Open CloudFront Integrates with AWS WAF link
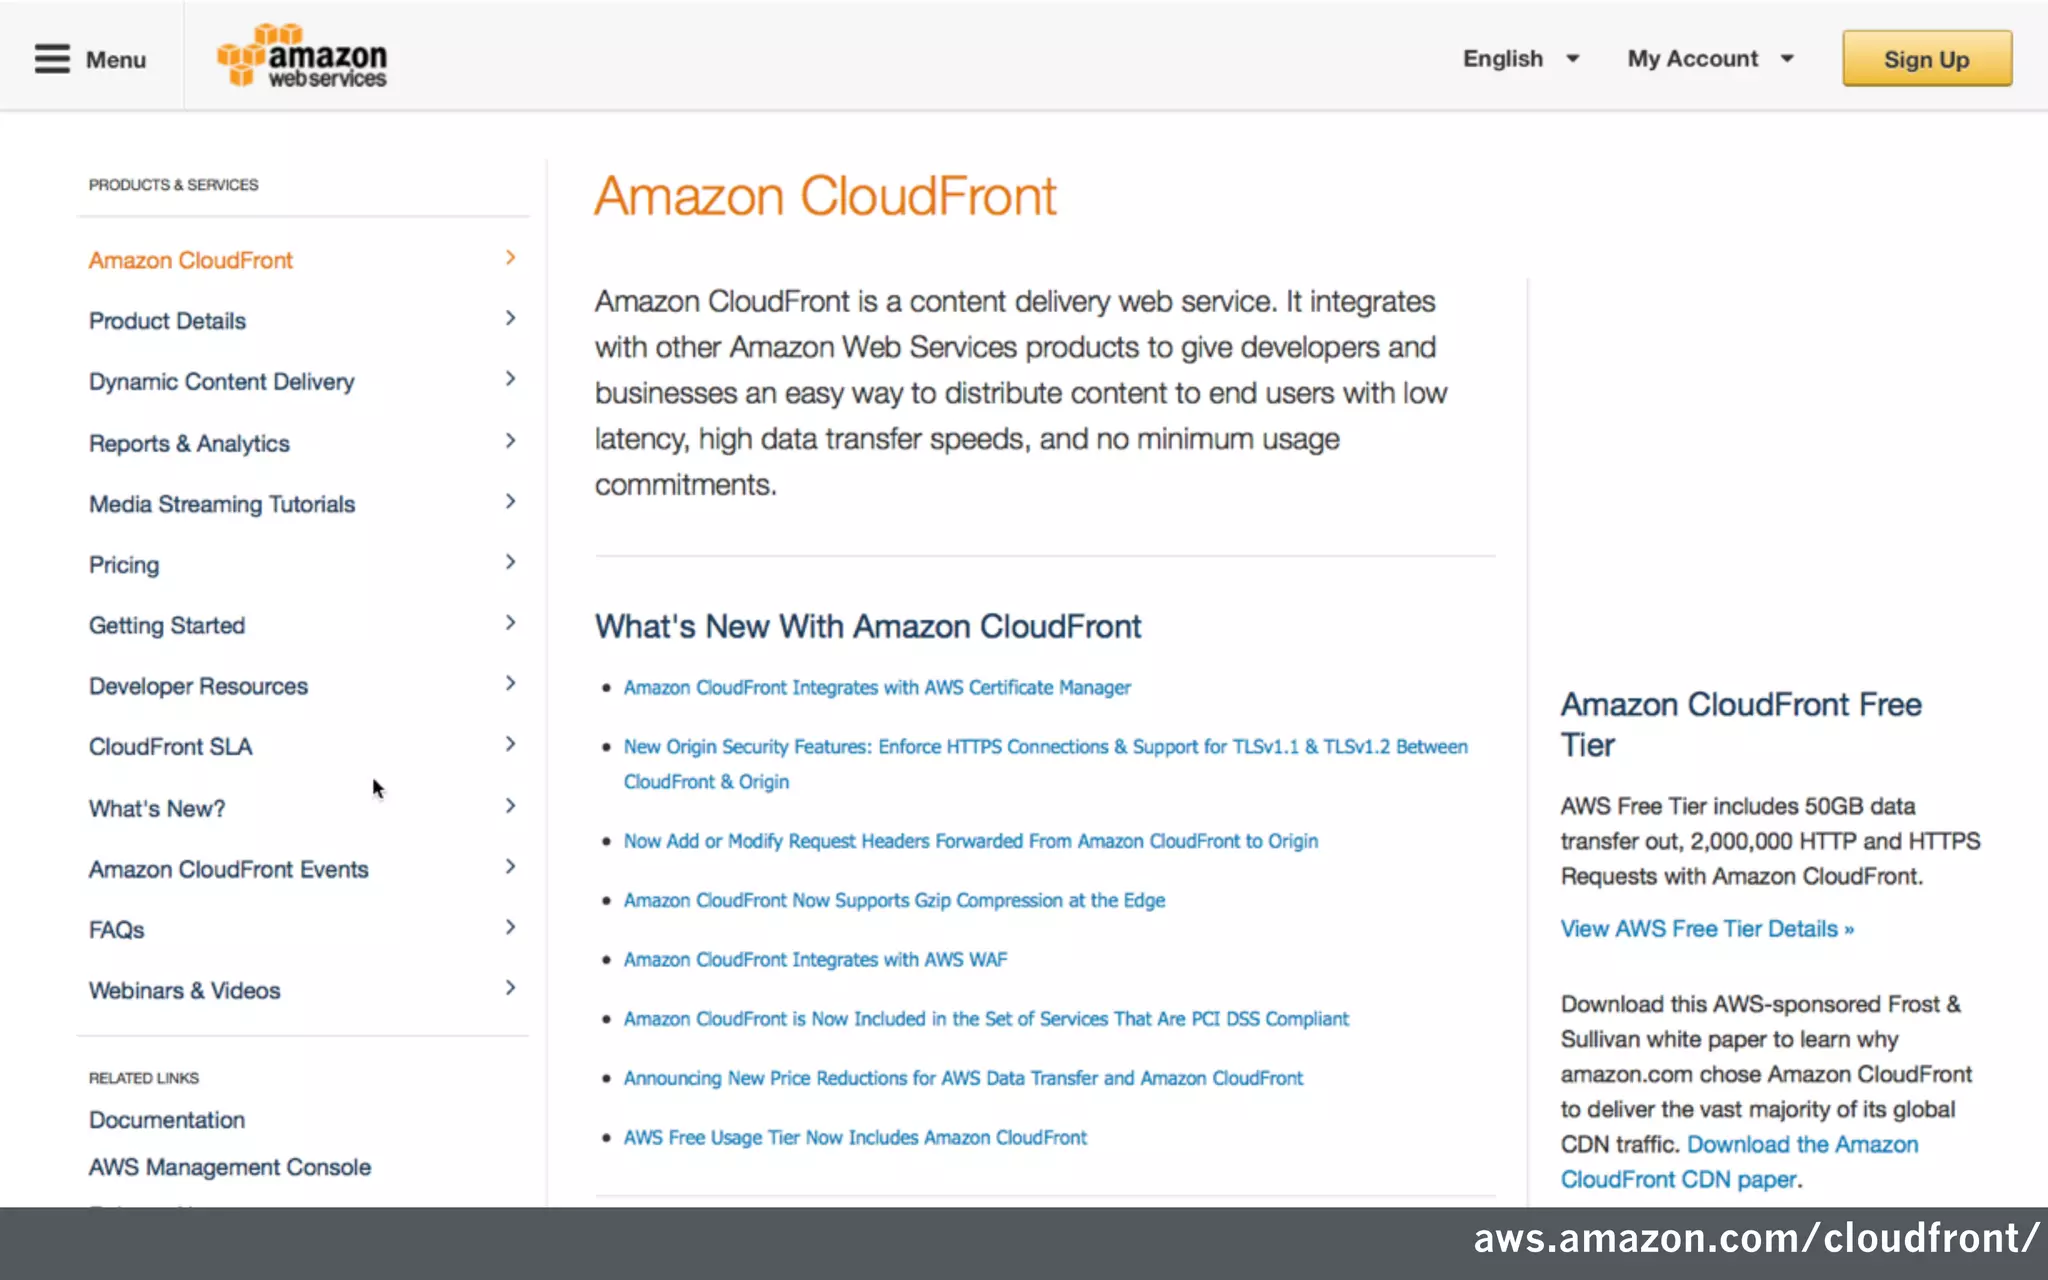The height and width of the screenshot is (1280, 2048). pos(815,960)
